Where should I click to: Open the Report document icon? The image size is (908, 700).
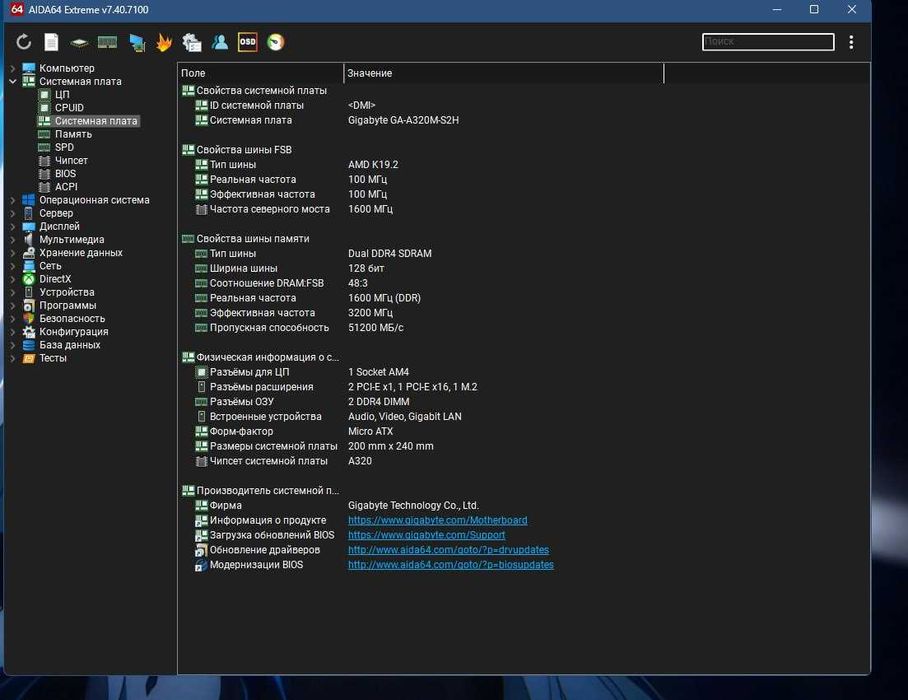tap(52, 42)
